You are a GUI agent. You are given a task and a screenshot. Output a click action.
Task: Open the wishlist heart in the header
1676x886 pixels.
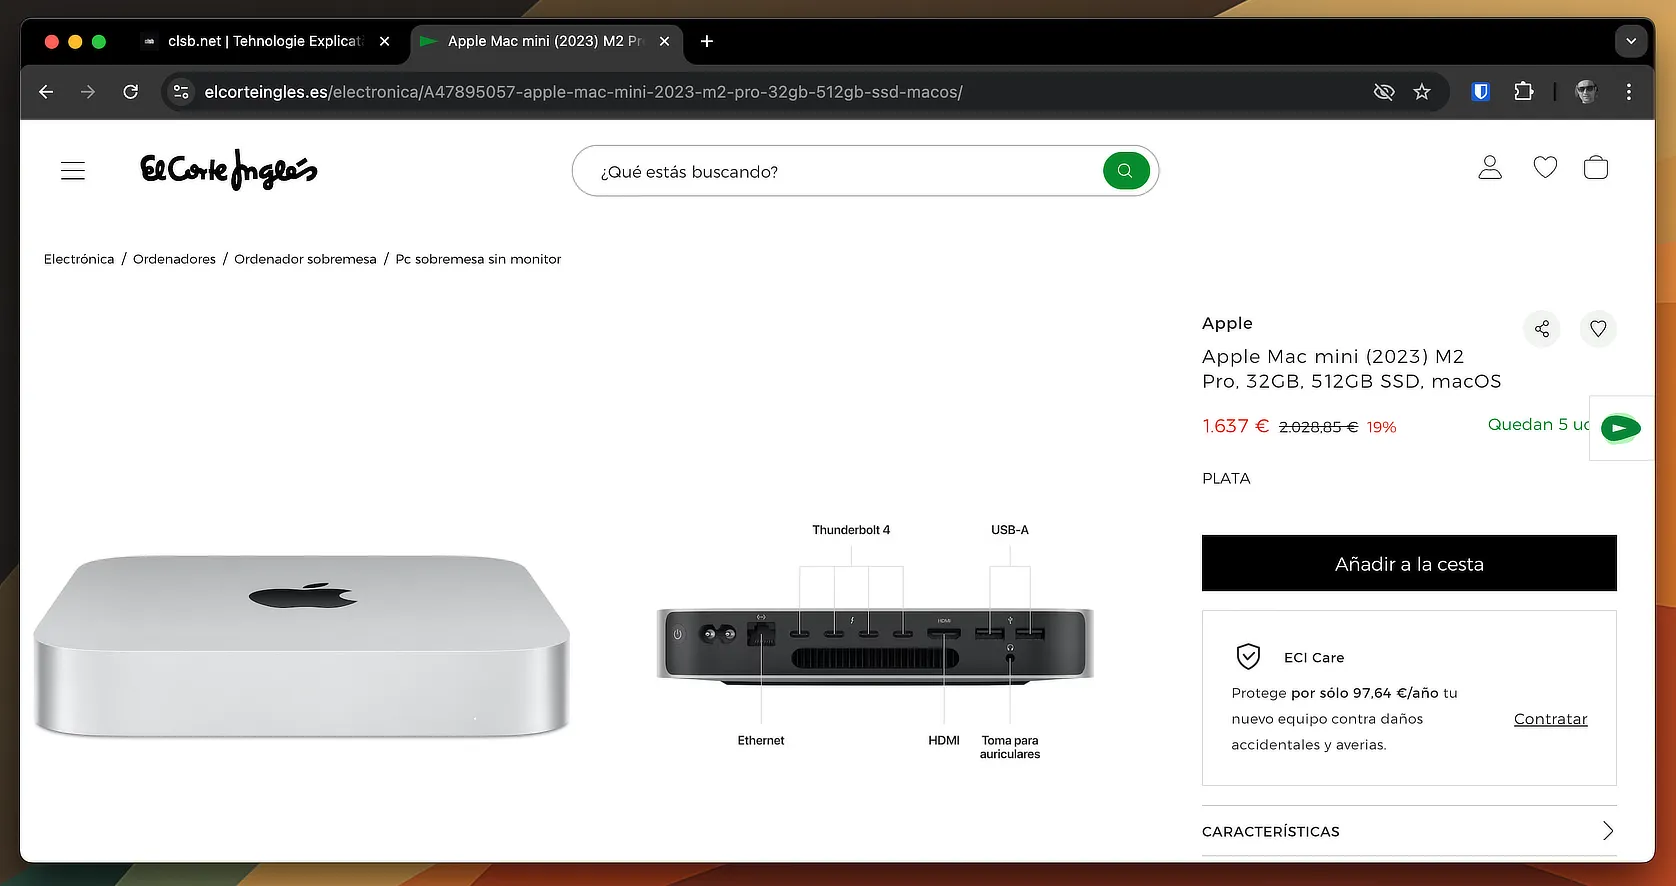[x=1545, y=168]
